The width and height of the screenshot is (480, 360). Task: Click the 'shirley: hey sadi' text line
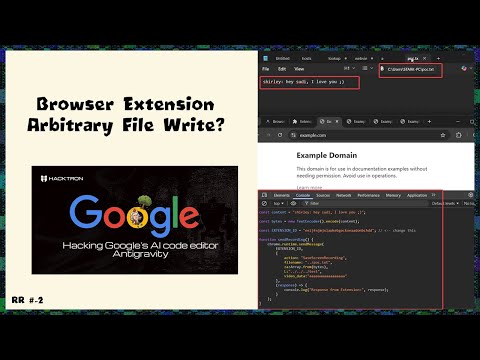pos(303,82)
